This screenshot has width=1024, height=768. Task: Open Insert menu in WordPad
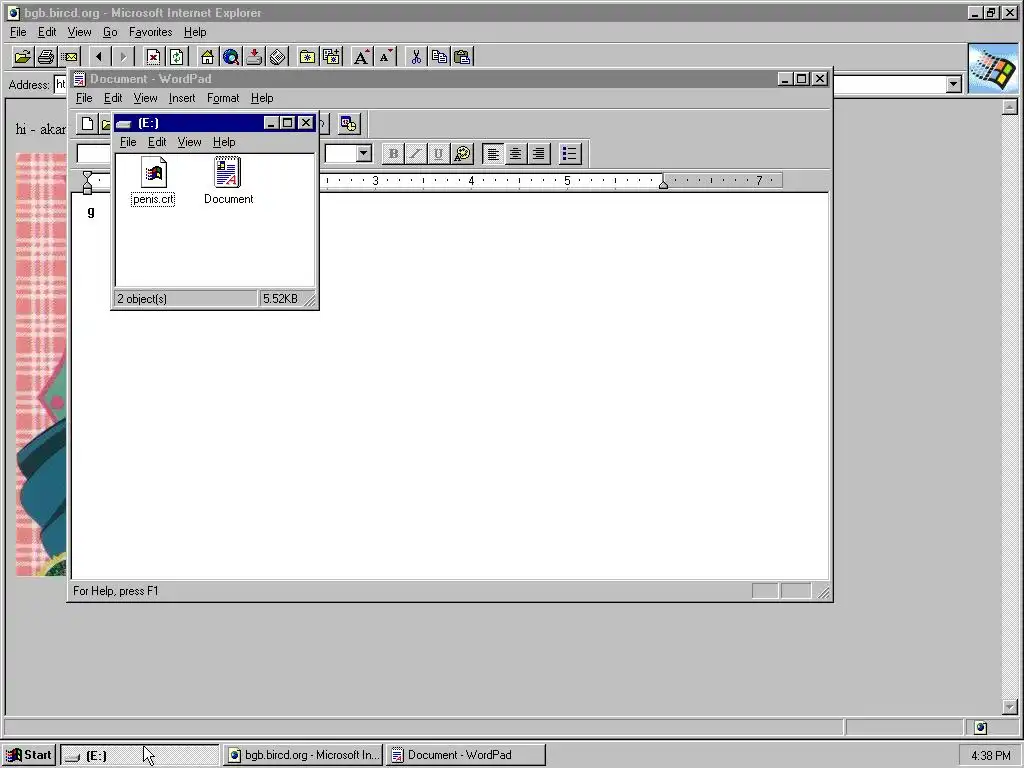[x=182, y=98]
